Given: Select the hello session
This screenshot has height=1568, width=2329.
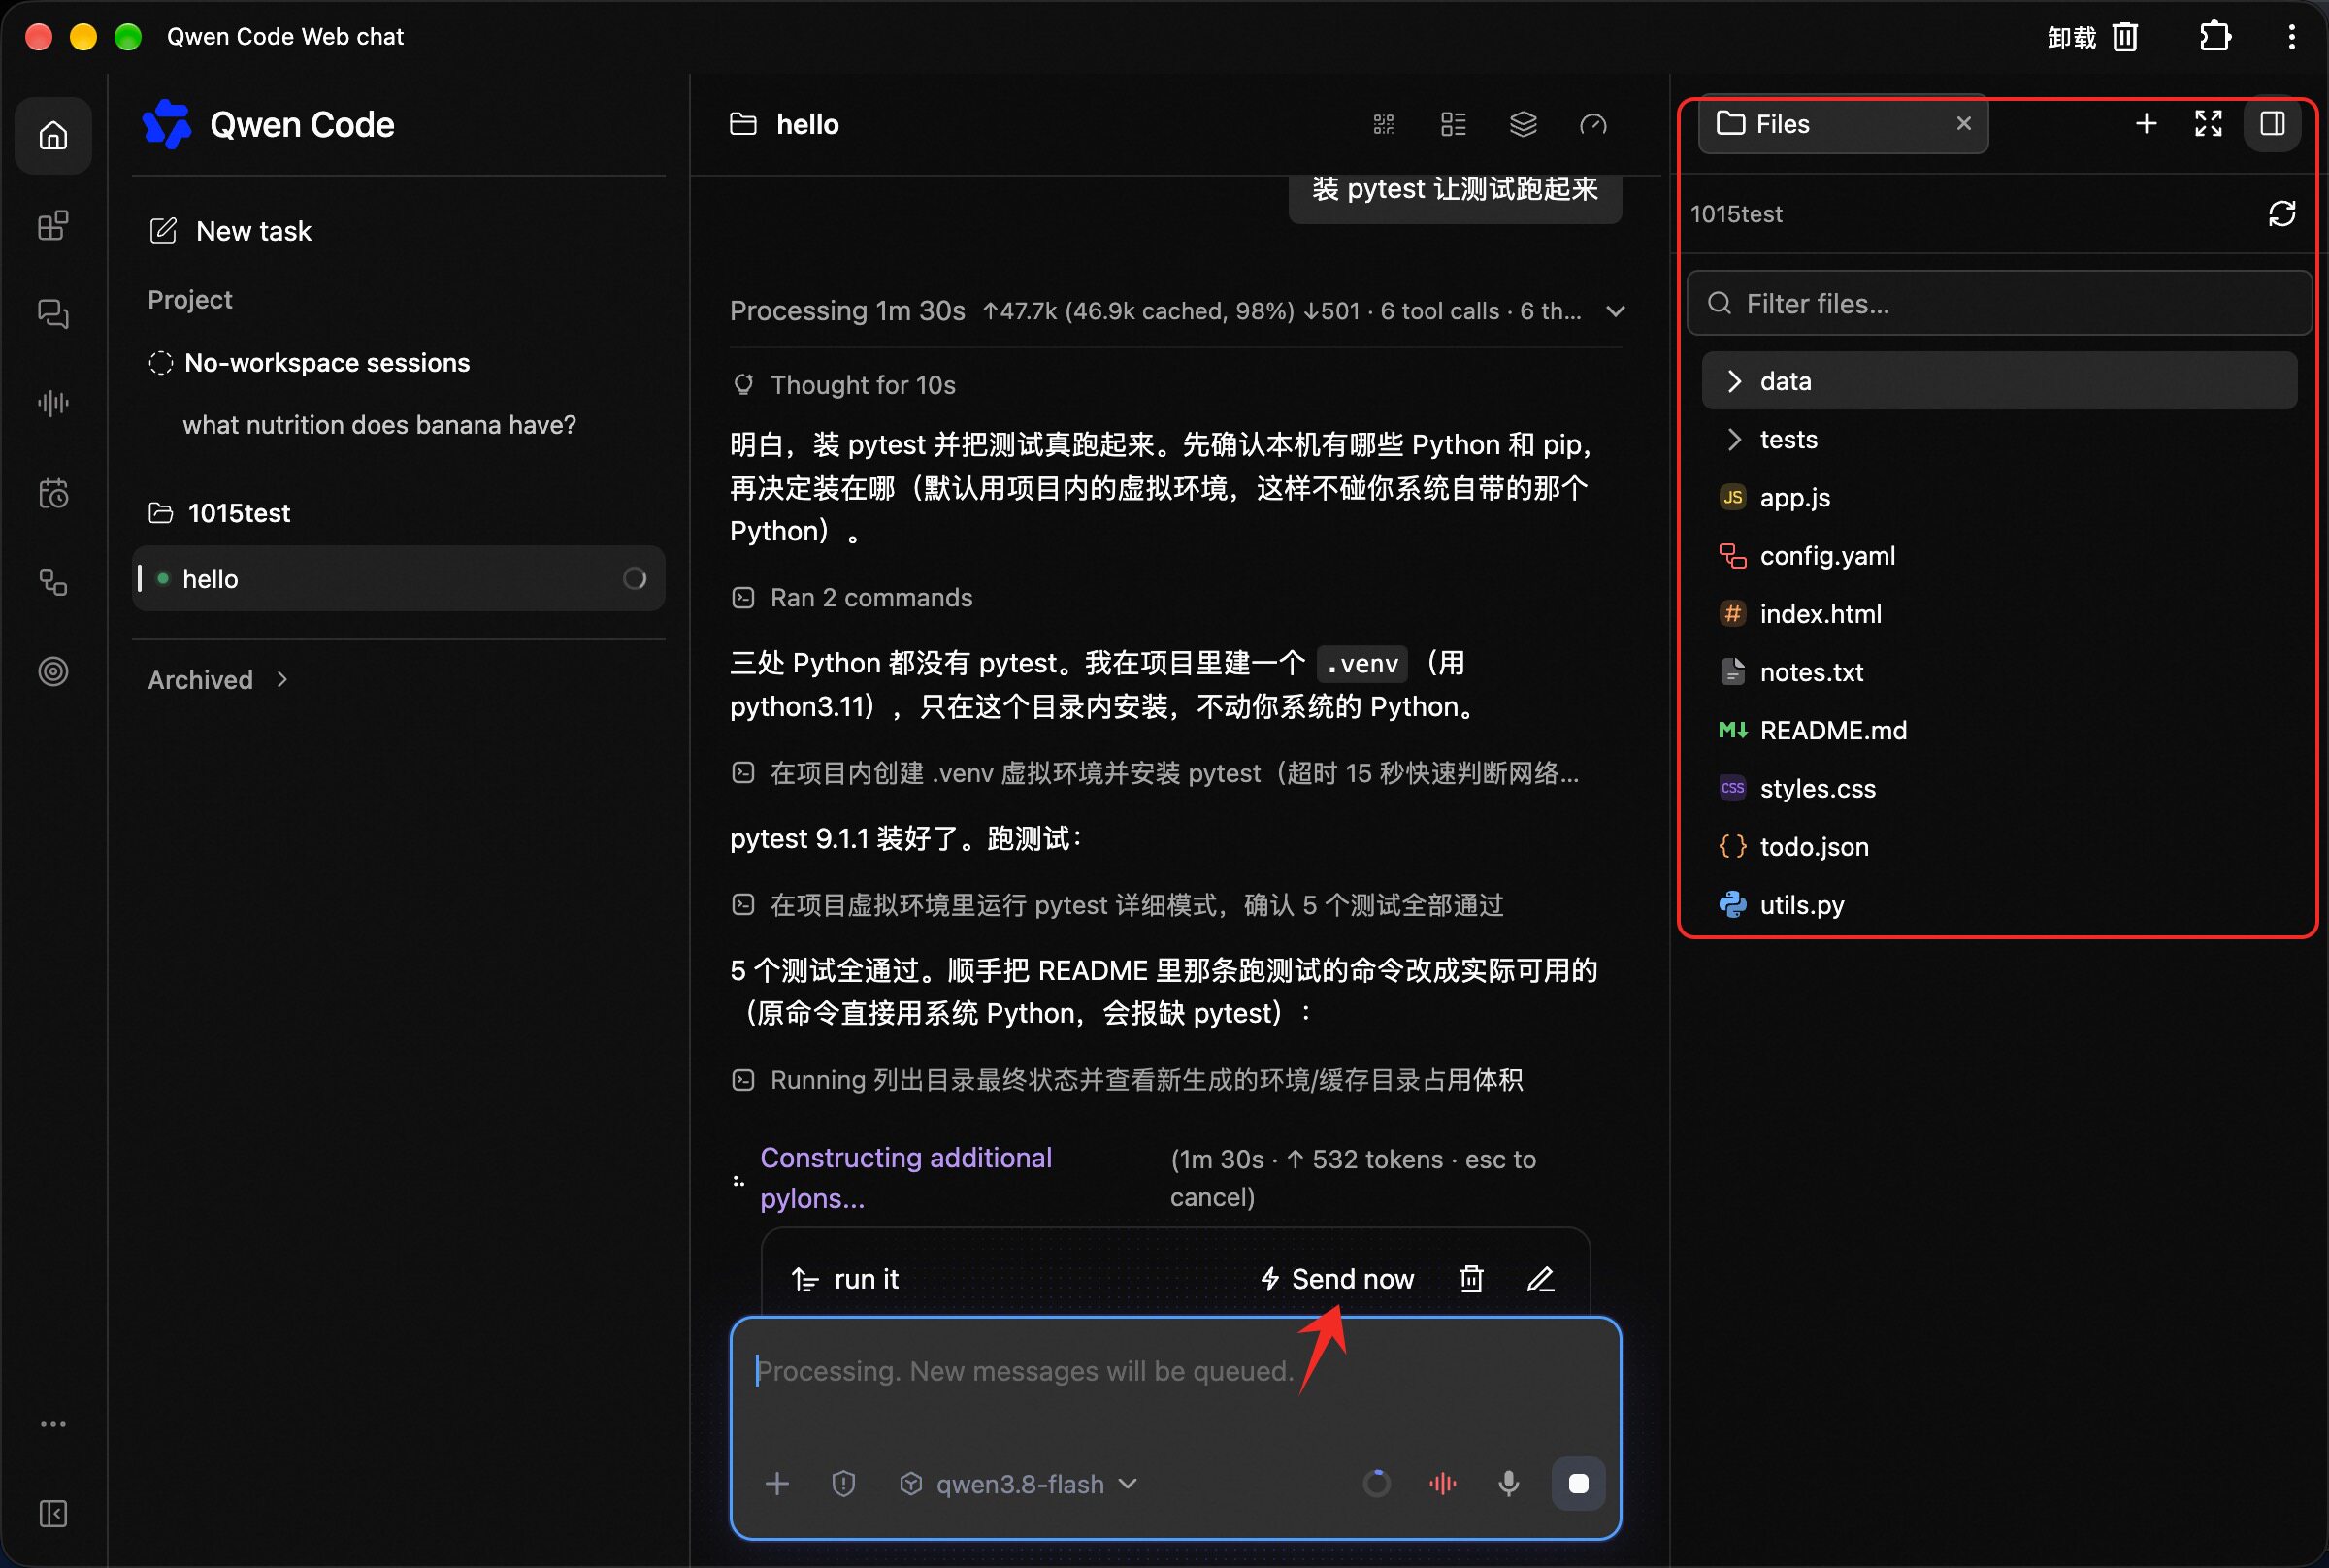Looking at the screenshot, I should point(398,578).
